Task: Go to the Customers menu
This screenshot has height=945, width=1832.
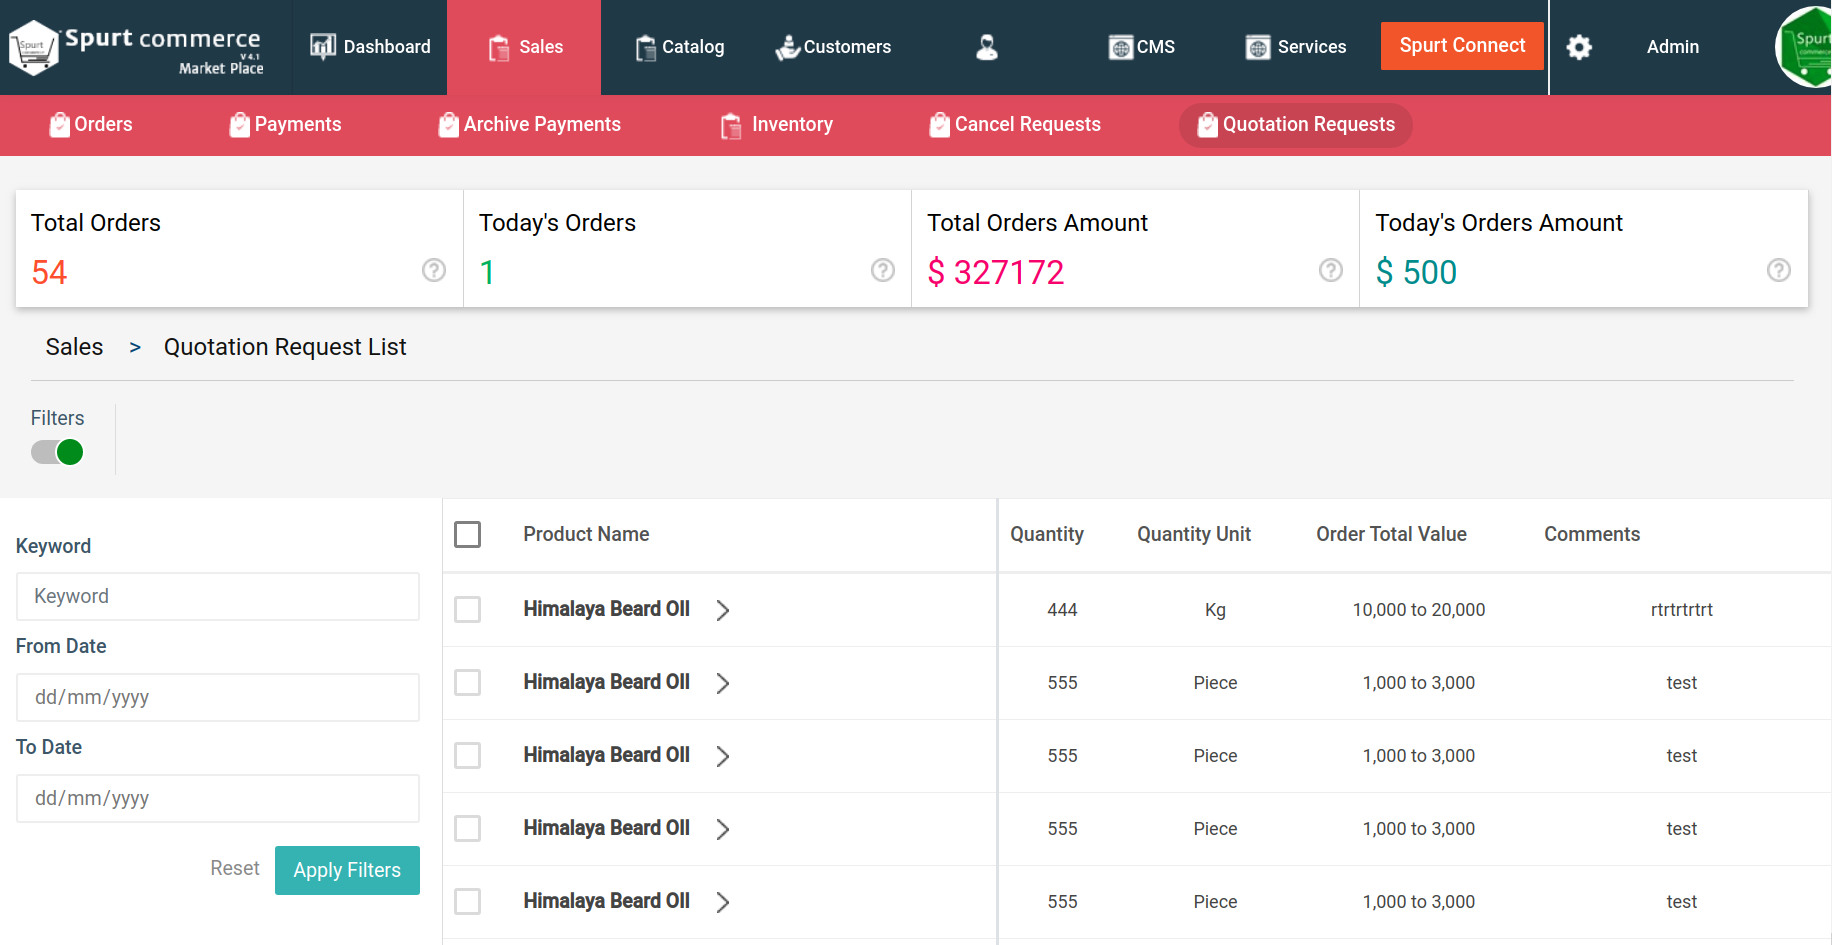Action: [x=833, y=47]
